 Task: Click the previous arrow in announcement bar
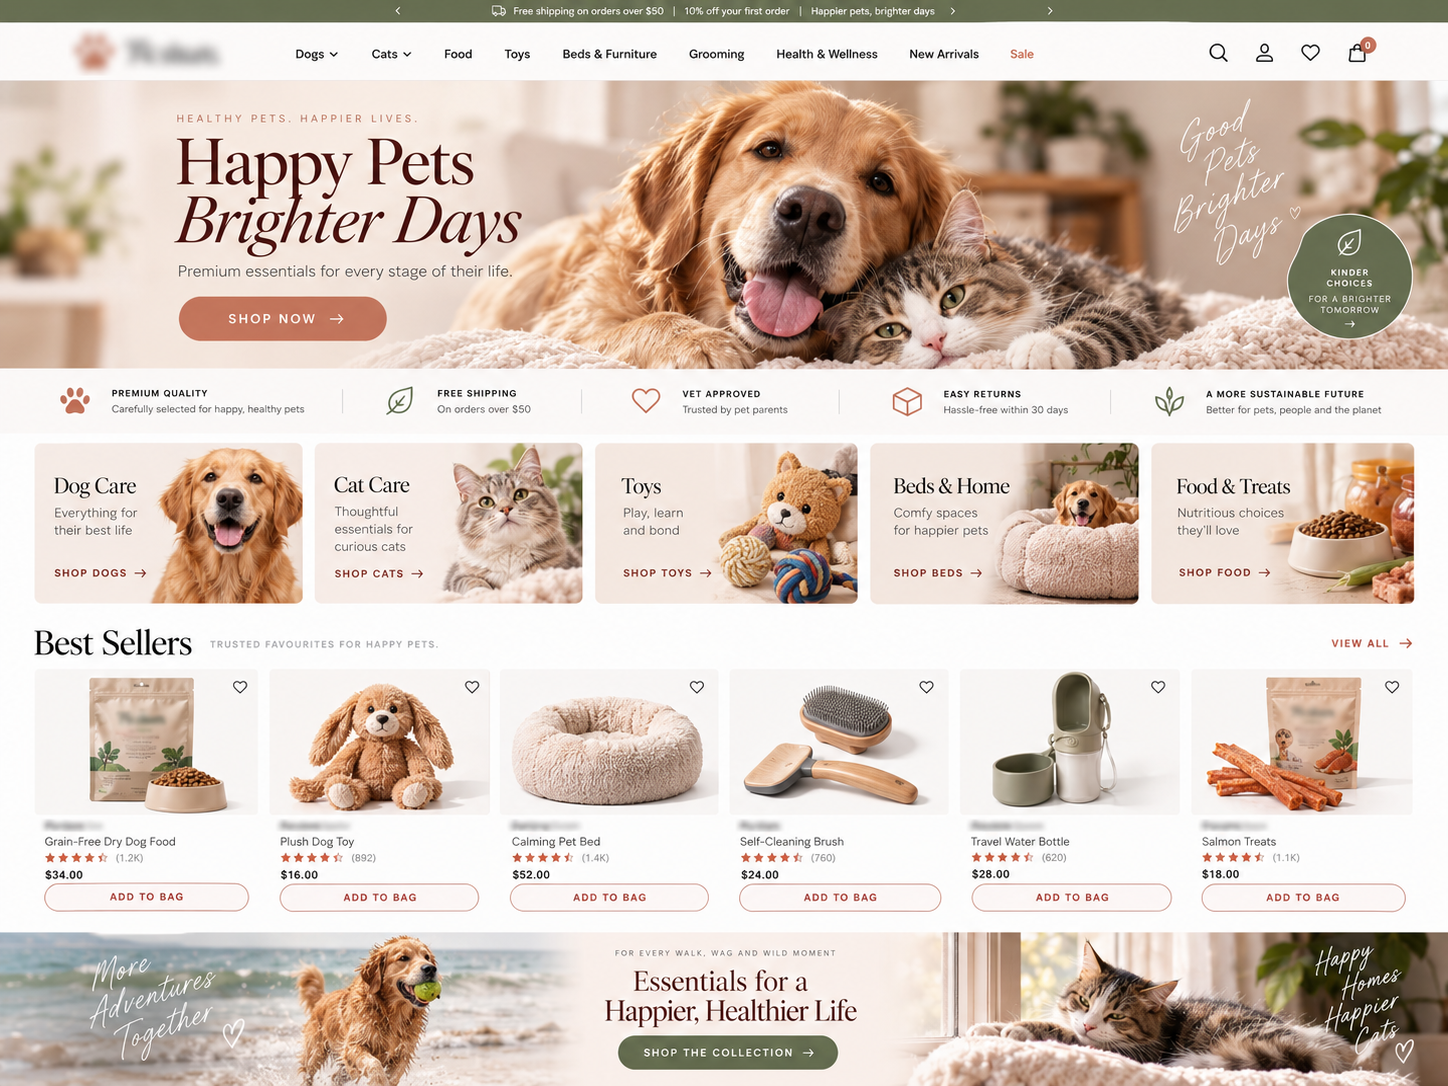pos(398,11)
